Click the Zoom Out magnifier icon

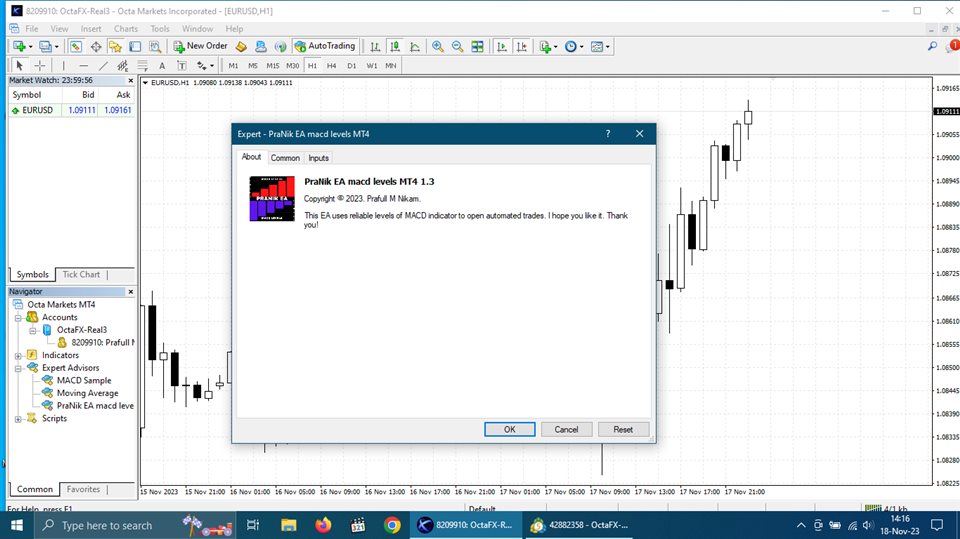[x=457, y=47]
